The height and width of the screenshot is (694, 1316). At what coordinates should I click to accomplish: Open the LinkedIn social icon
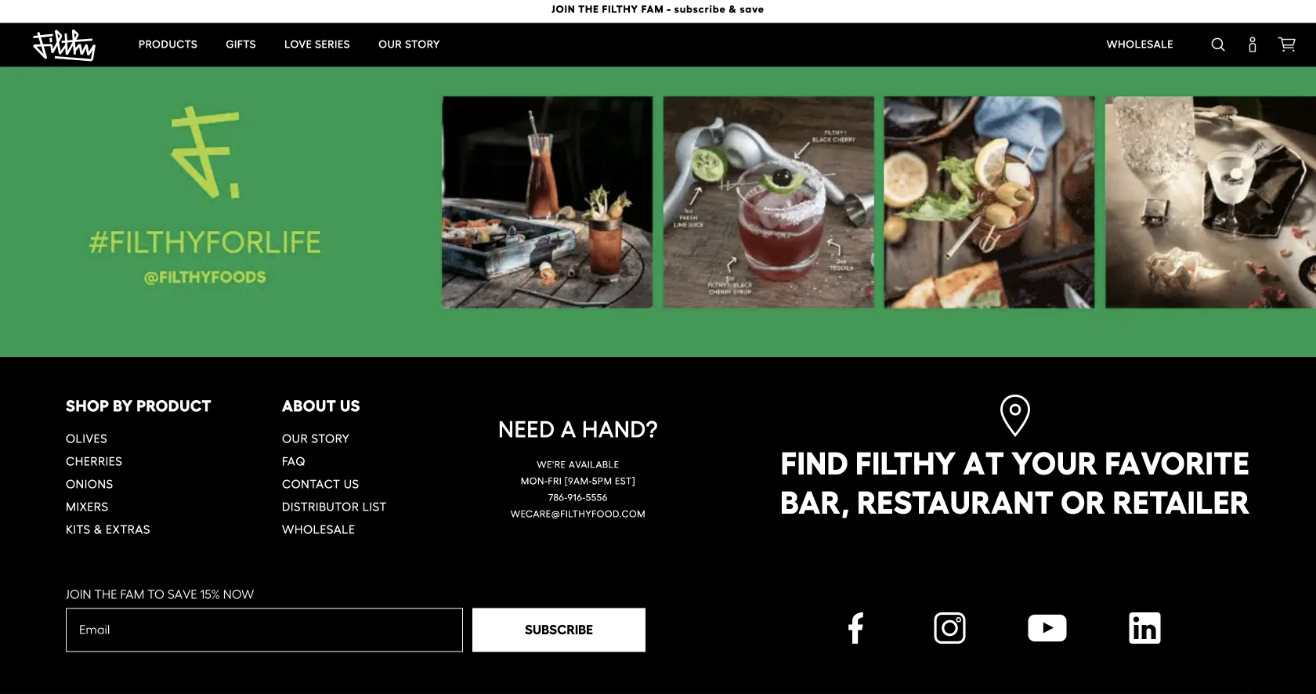[x=1145, y=628]
